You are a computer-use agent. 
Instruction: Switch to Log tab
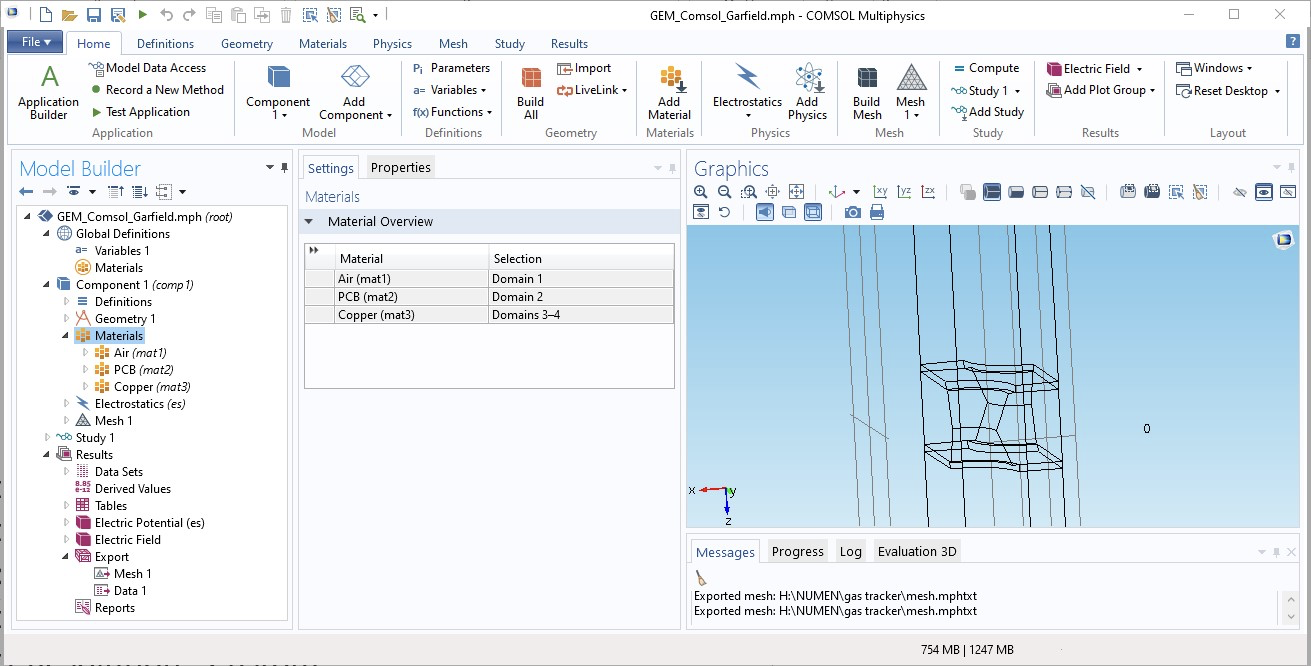(x=850, y=552)
